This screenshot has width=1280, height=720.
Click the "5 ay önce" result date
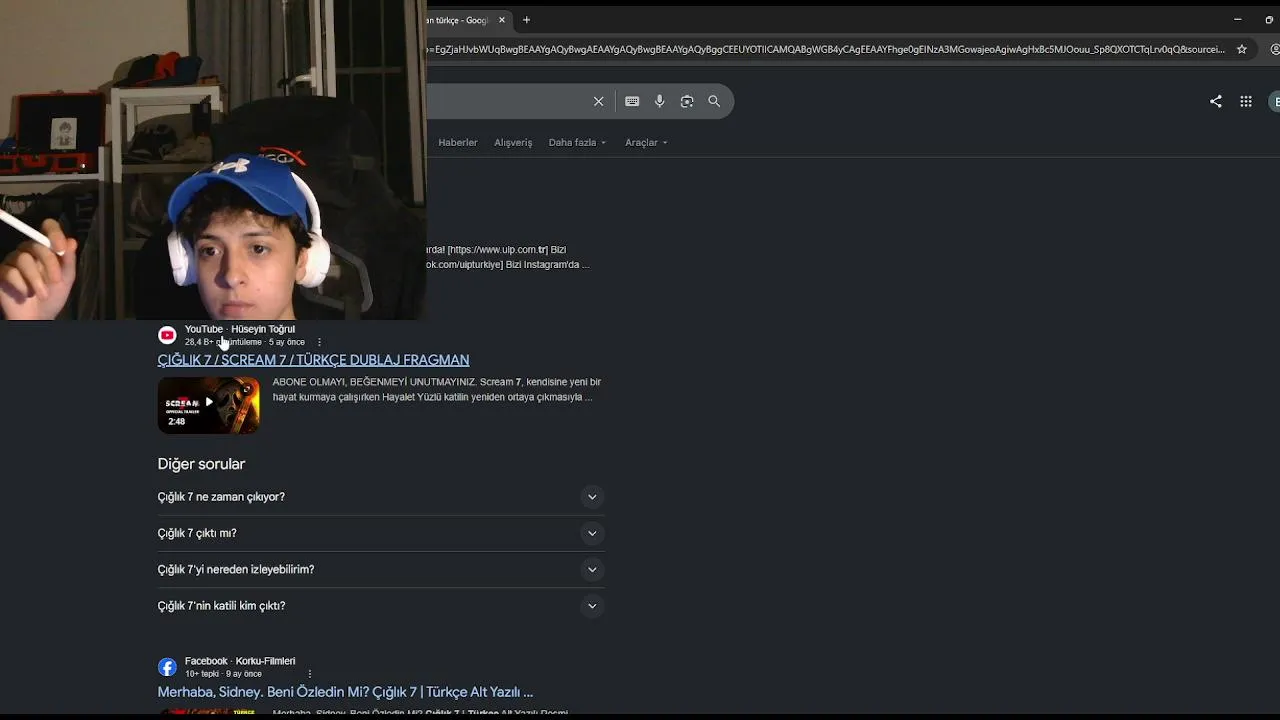click(287, 342)
